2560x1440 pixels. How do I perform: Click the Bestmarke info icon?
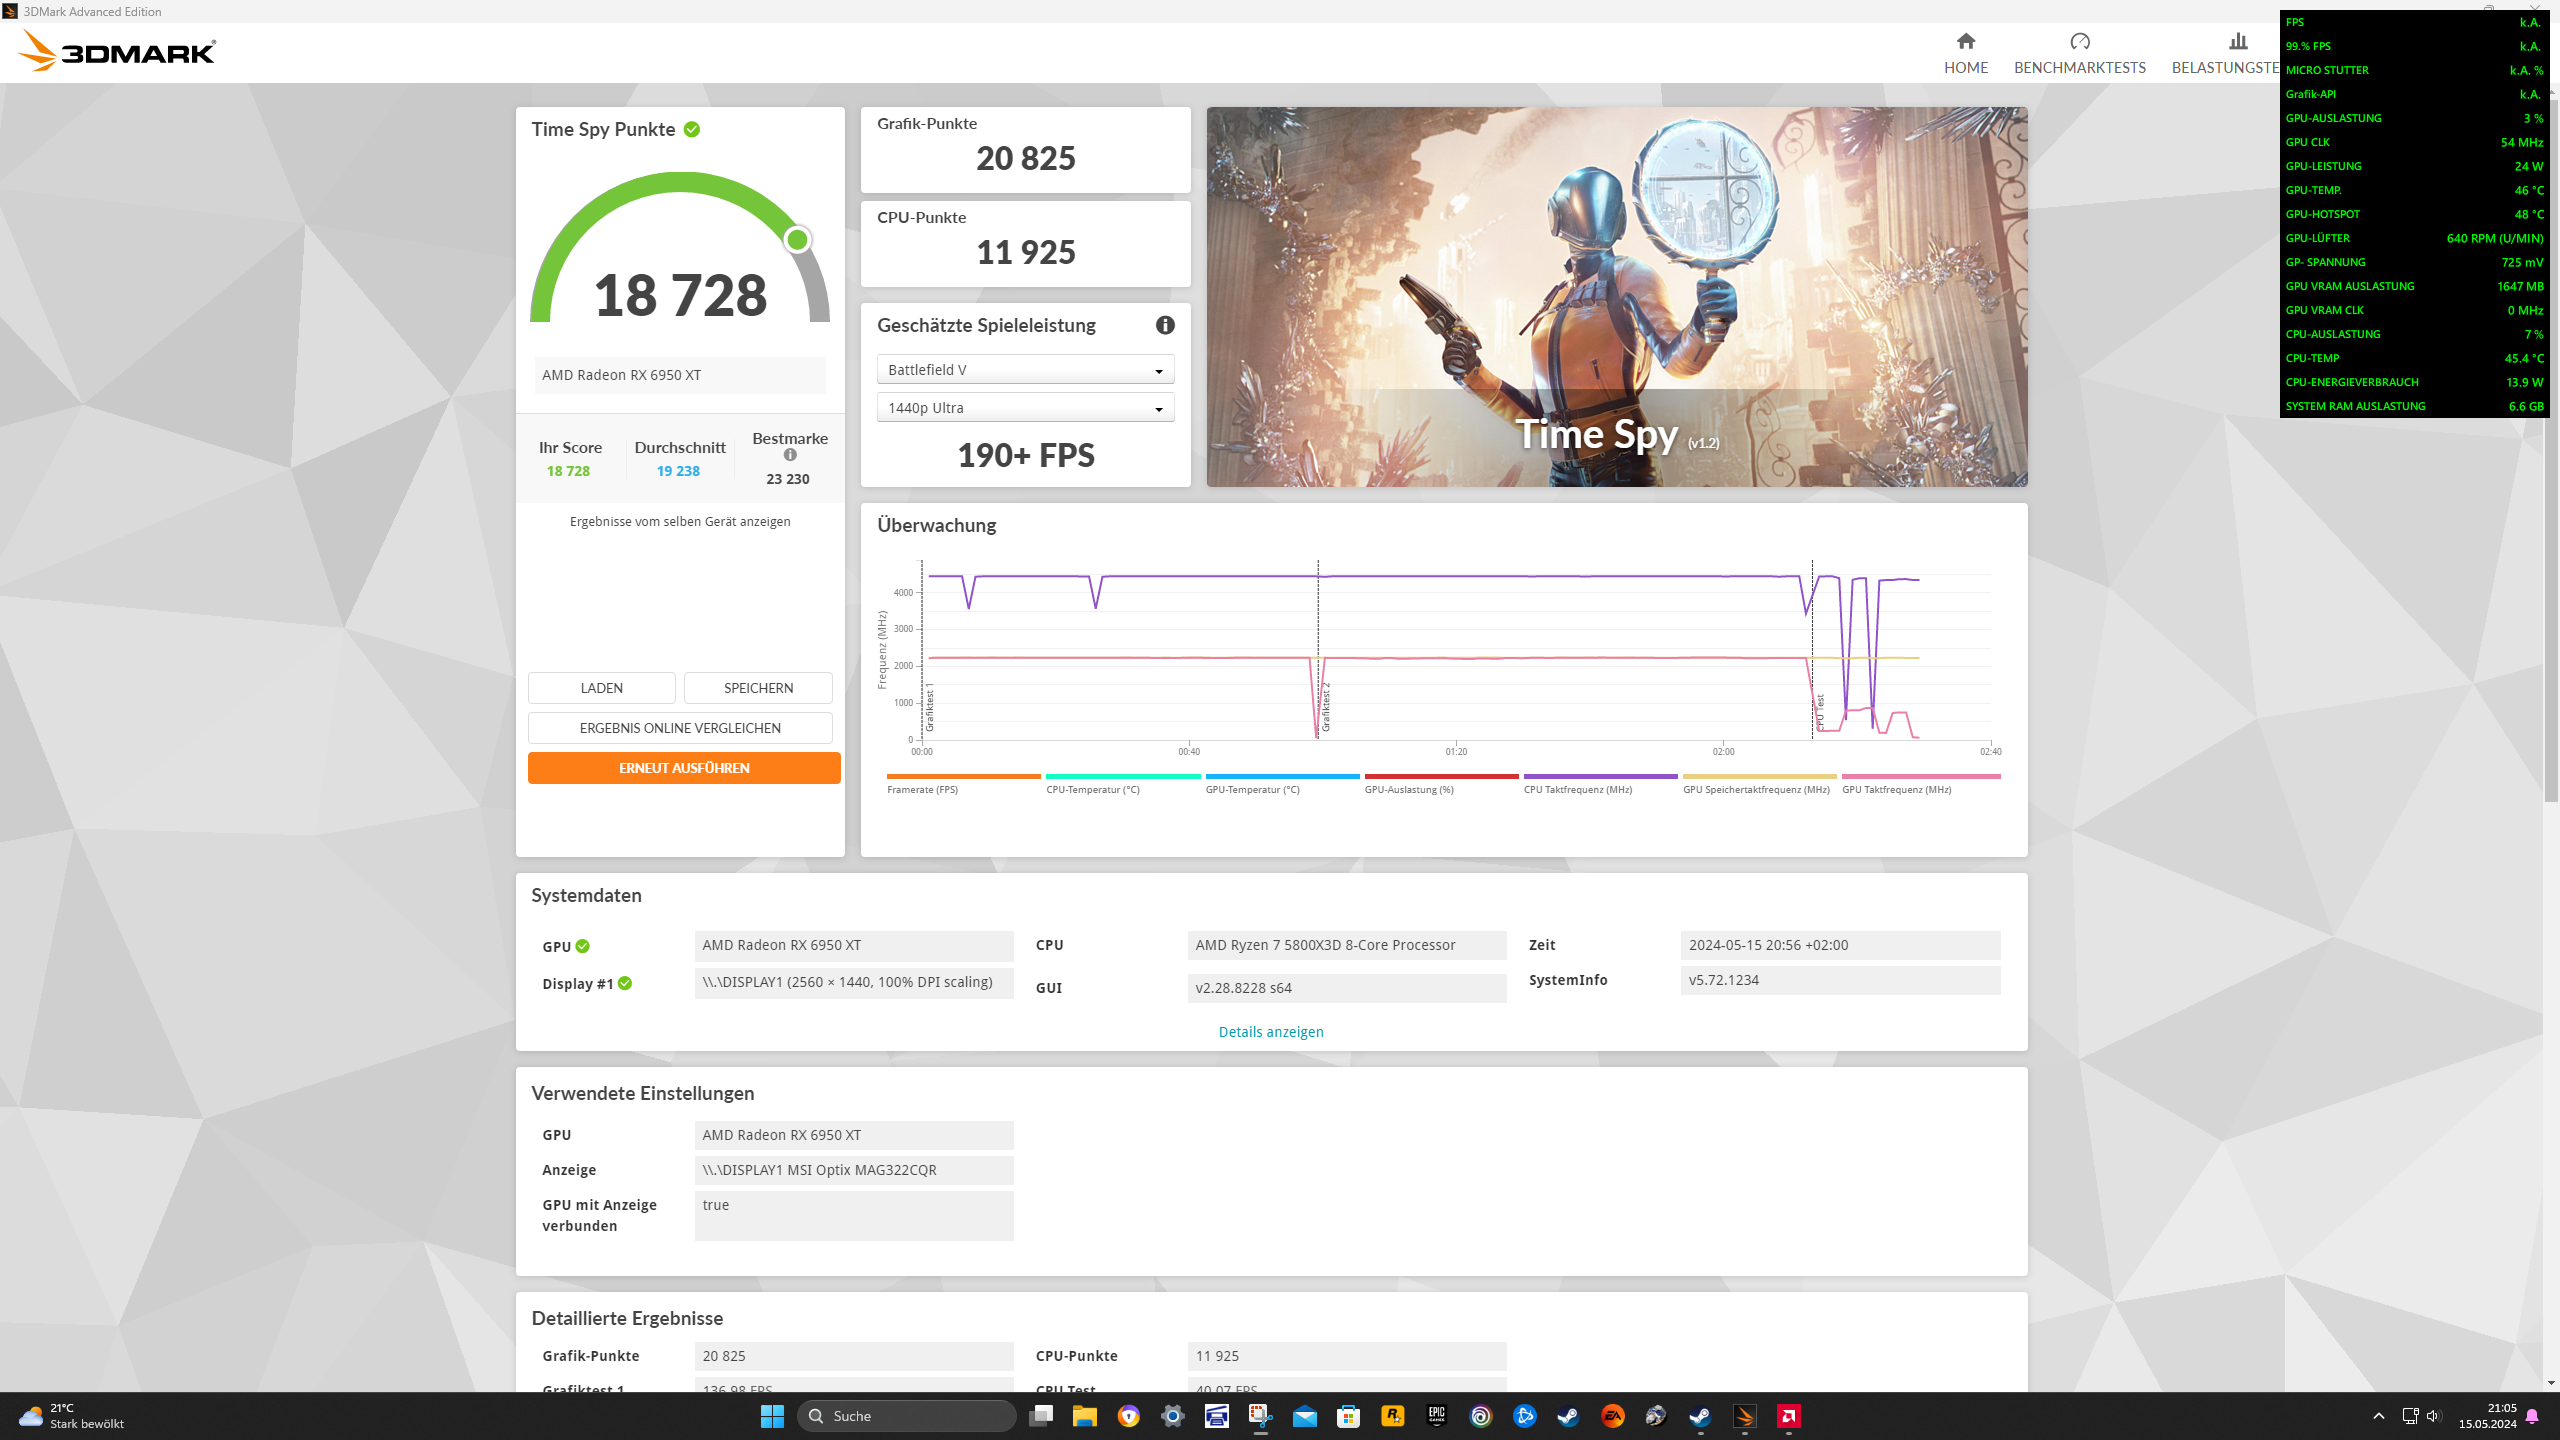click(x=790, y=455)
